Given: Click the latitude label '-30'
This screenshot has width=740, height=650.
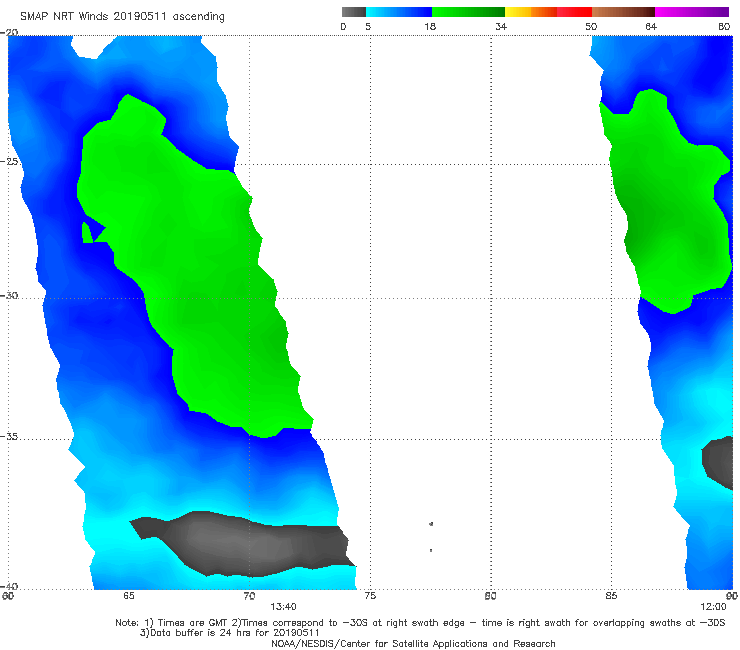Looking at the screenshot, I should pos(10,295).
